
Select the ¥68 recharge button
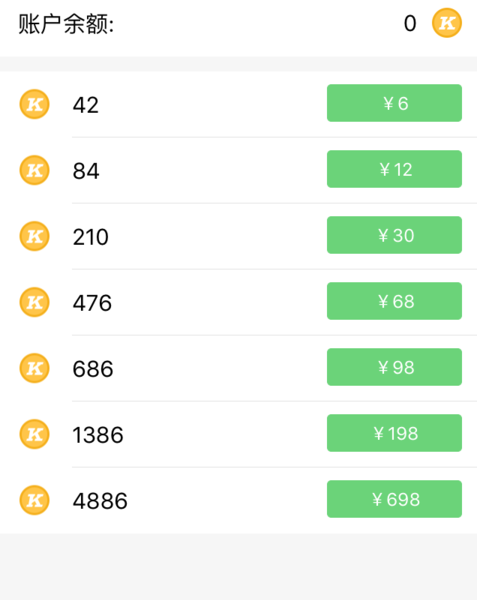[x=394, y=301]
